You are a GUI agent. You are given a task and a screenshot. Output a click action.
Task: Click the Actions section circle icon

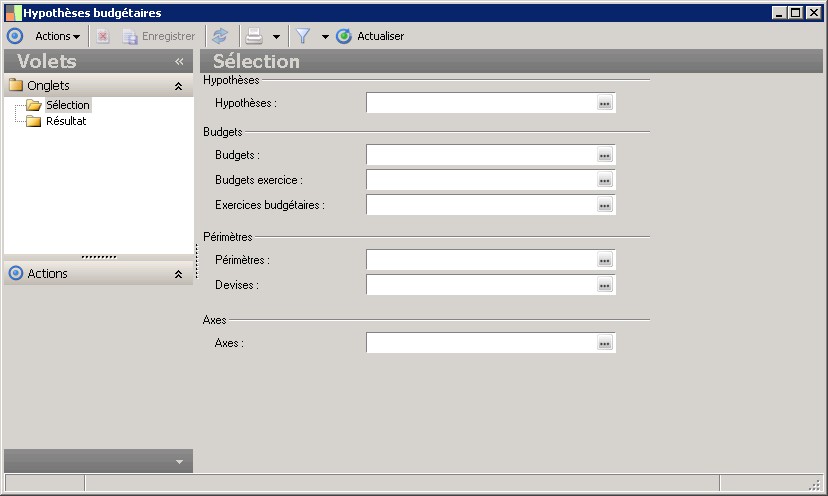coord(16,273)
